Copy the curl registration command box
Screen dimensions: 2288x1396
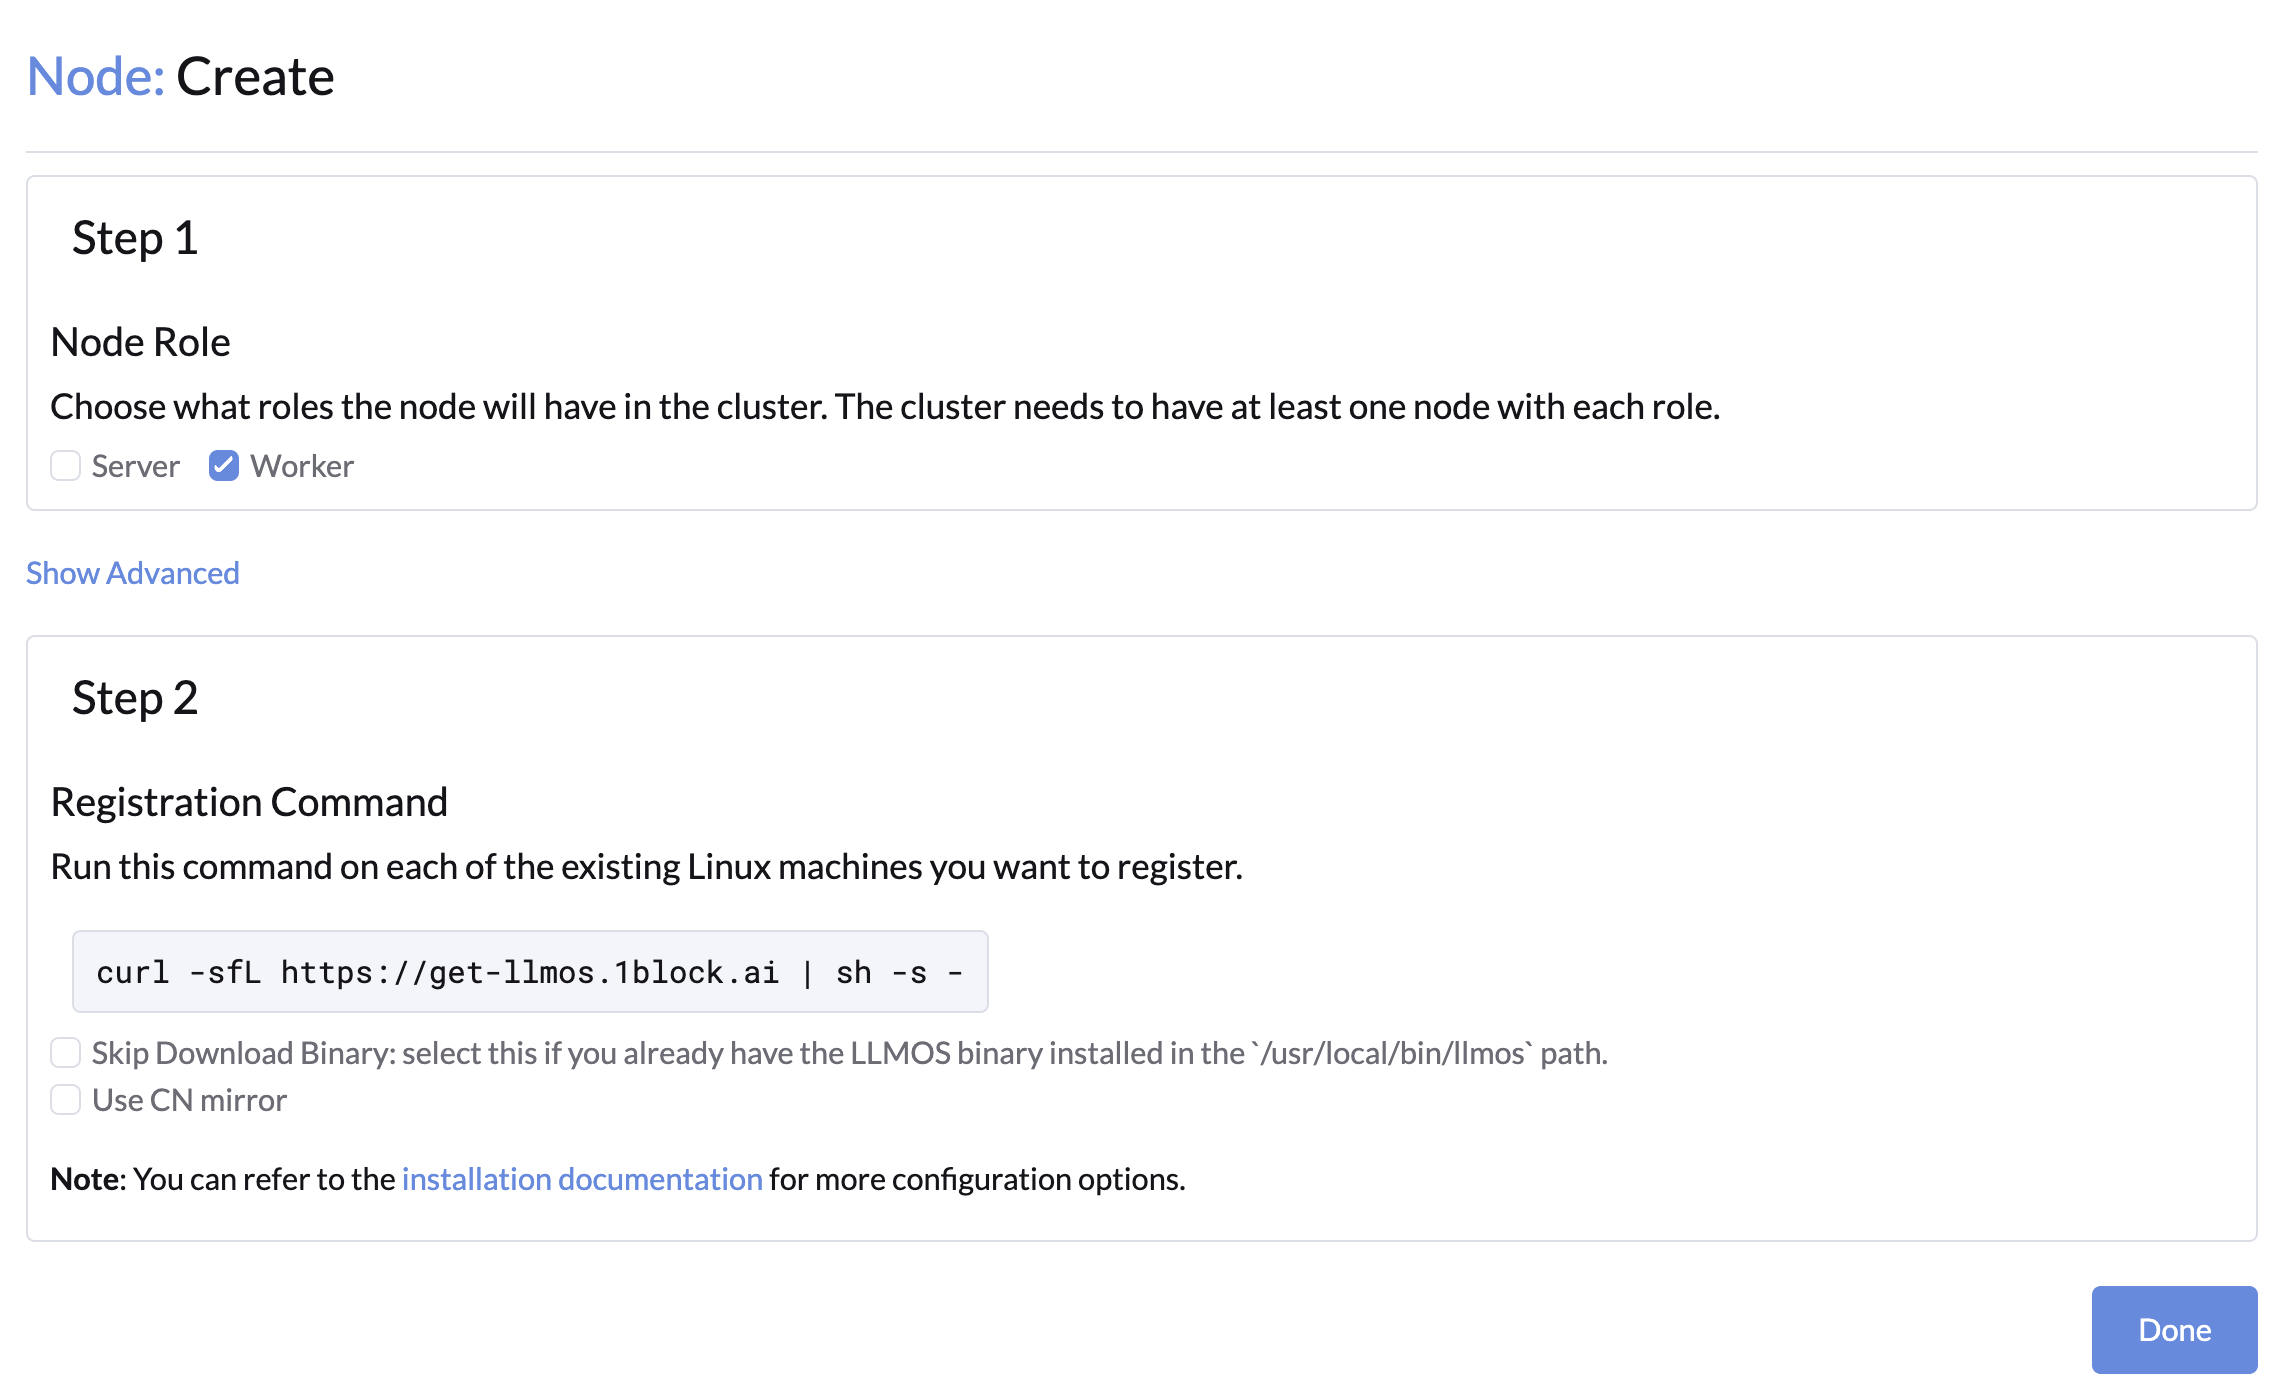530,972
